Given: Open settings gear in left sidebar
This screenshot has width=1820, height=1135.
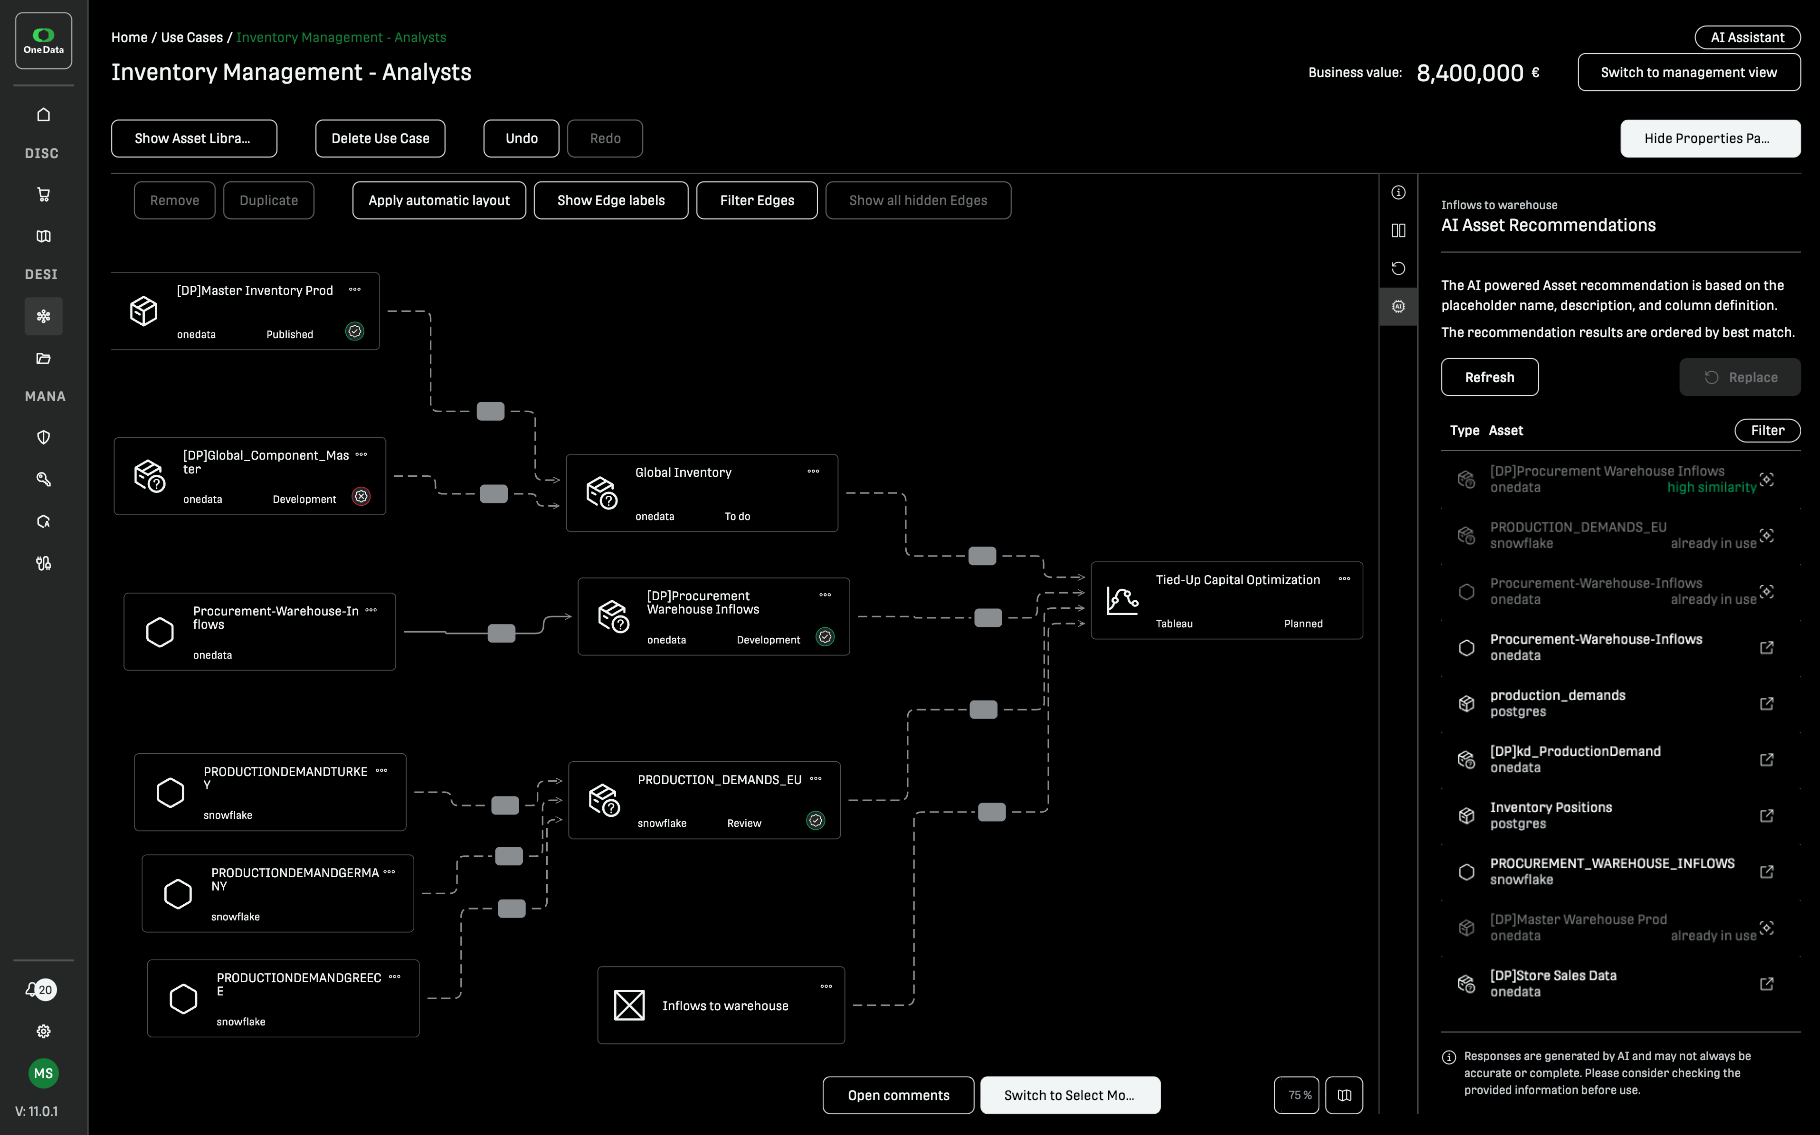Looking at the screenshot, I should click(43, 1031).
